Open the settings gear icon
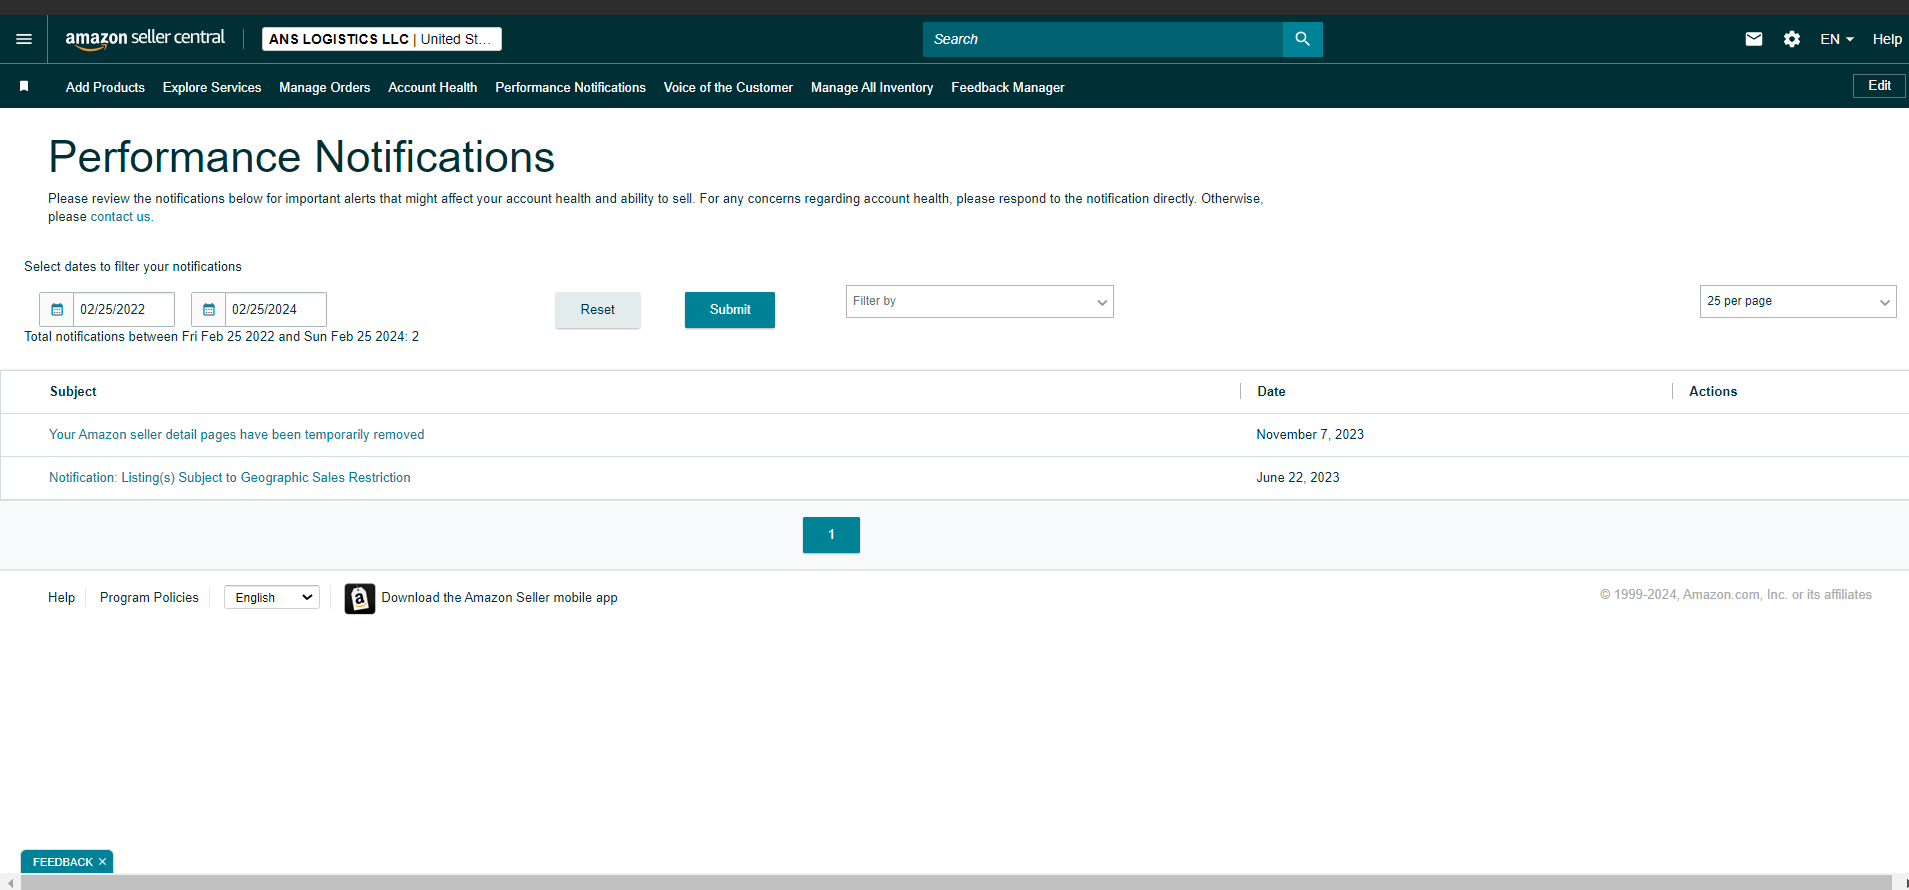This screenshot has height=890, width=1909. pyautogui.click(x=1792, y=39)
